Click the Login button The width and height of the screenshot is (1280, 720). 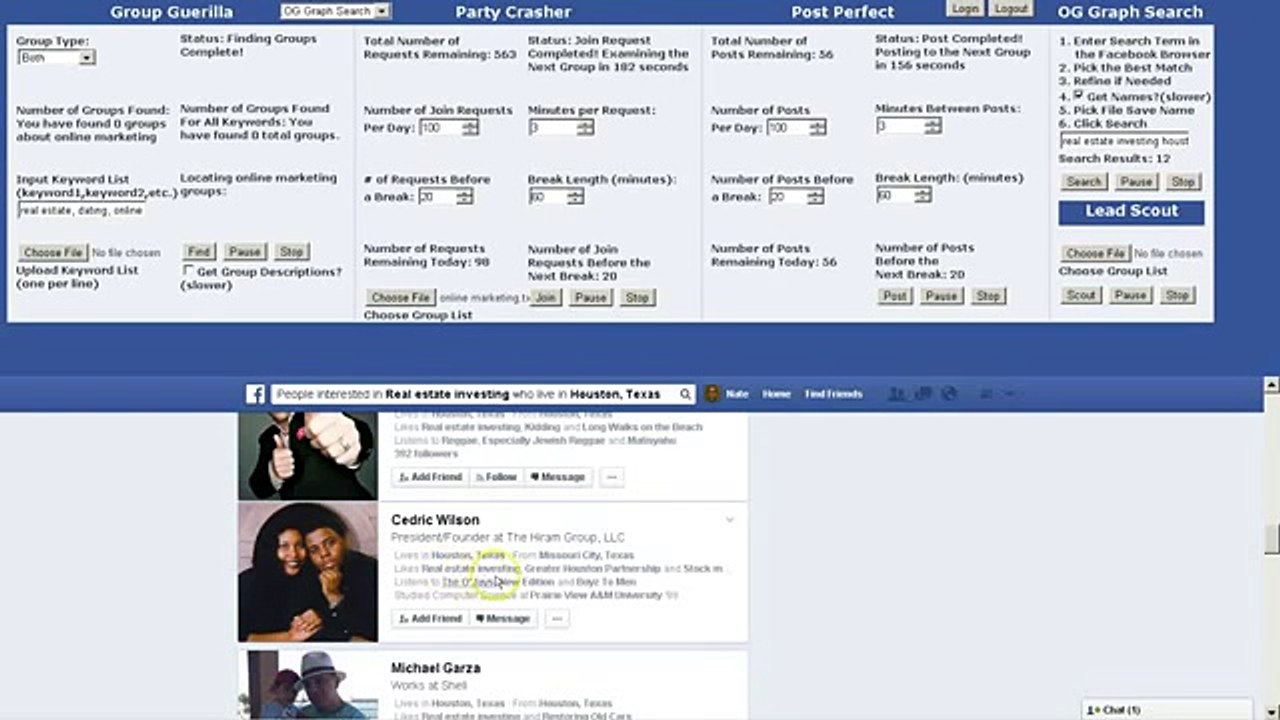point(965,8)
